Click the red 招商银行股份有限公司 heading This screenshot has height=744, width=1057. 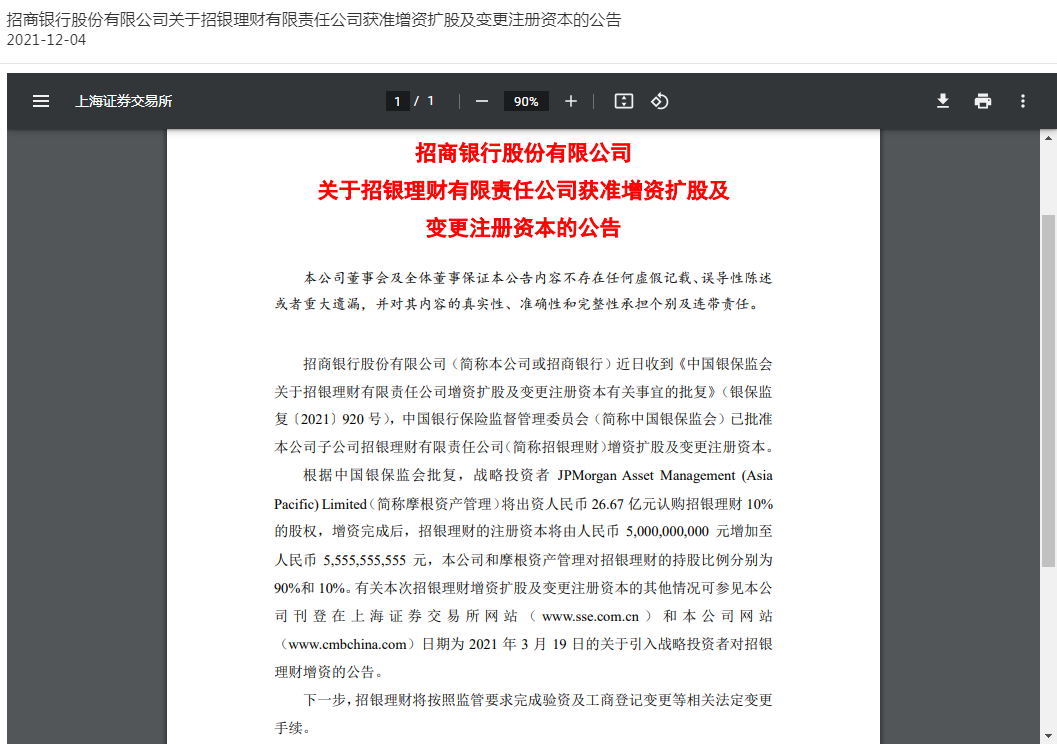523,153
